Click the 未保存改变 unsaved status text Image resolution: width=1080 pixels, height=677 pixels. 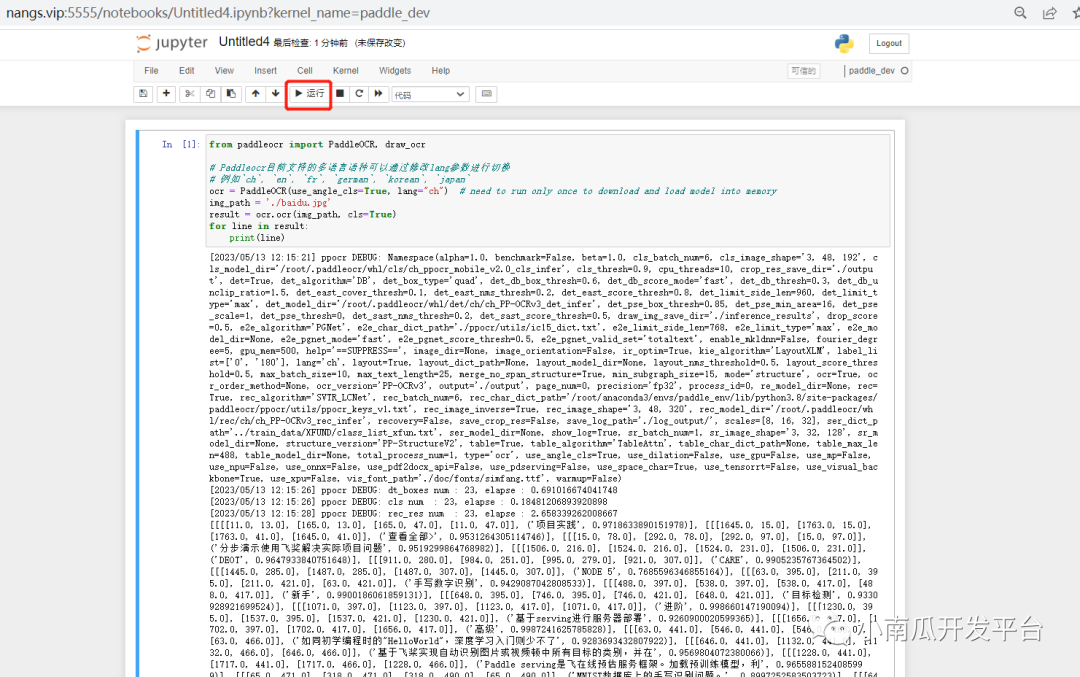coord(380,43)
